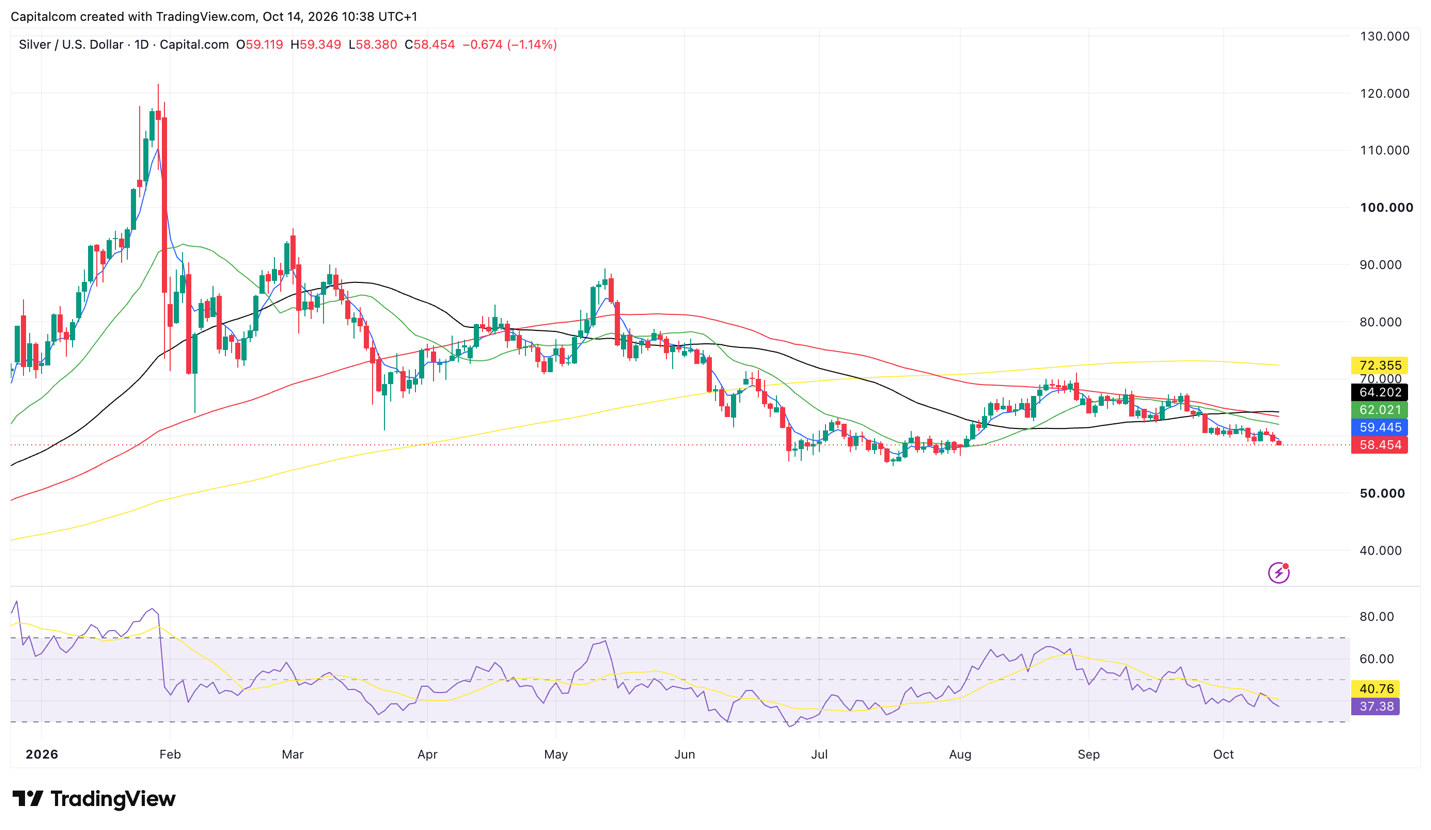Click the 120.000 price axis label

click(x=1383, y=93)
